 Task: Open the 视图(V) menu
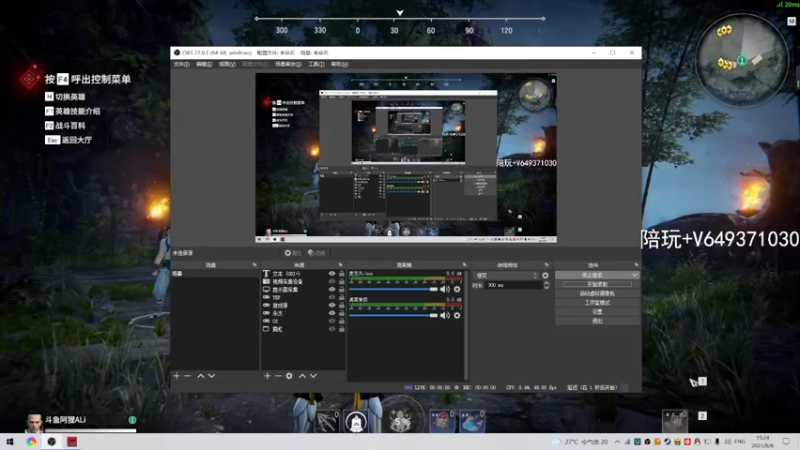tap(227, 64)
